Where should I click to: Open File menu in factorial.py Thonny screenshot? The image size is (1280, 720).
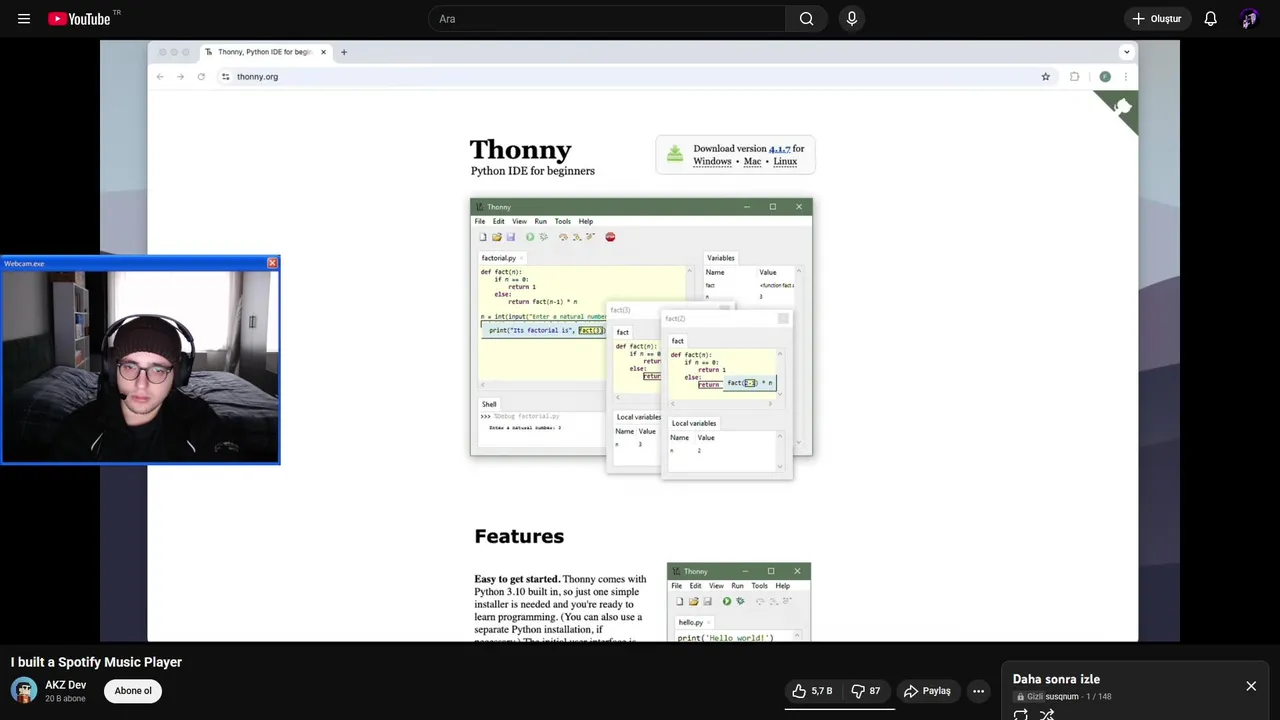point(480,221)
